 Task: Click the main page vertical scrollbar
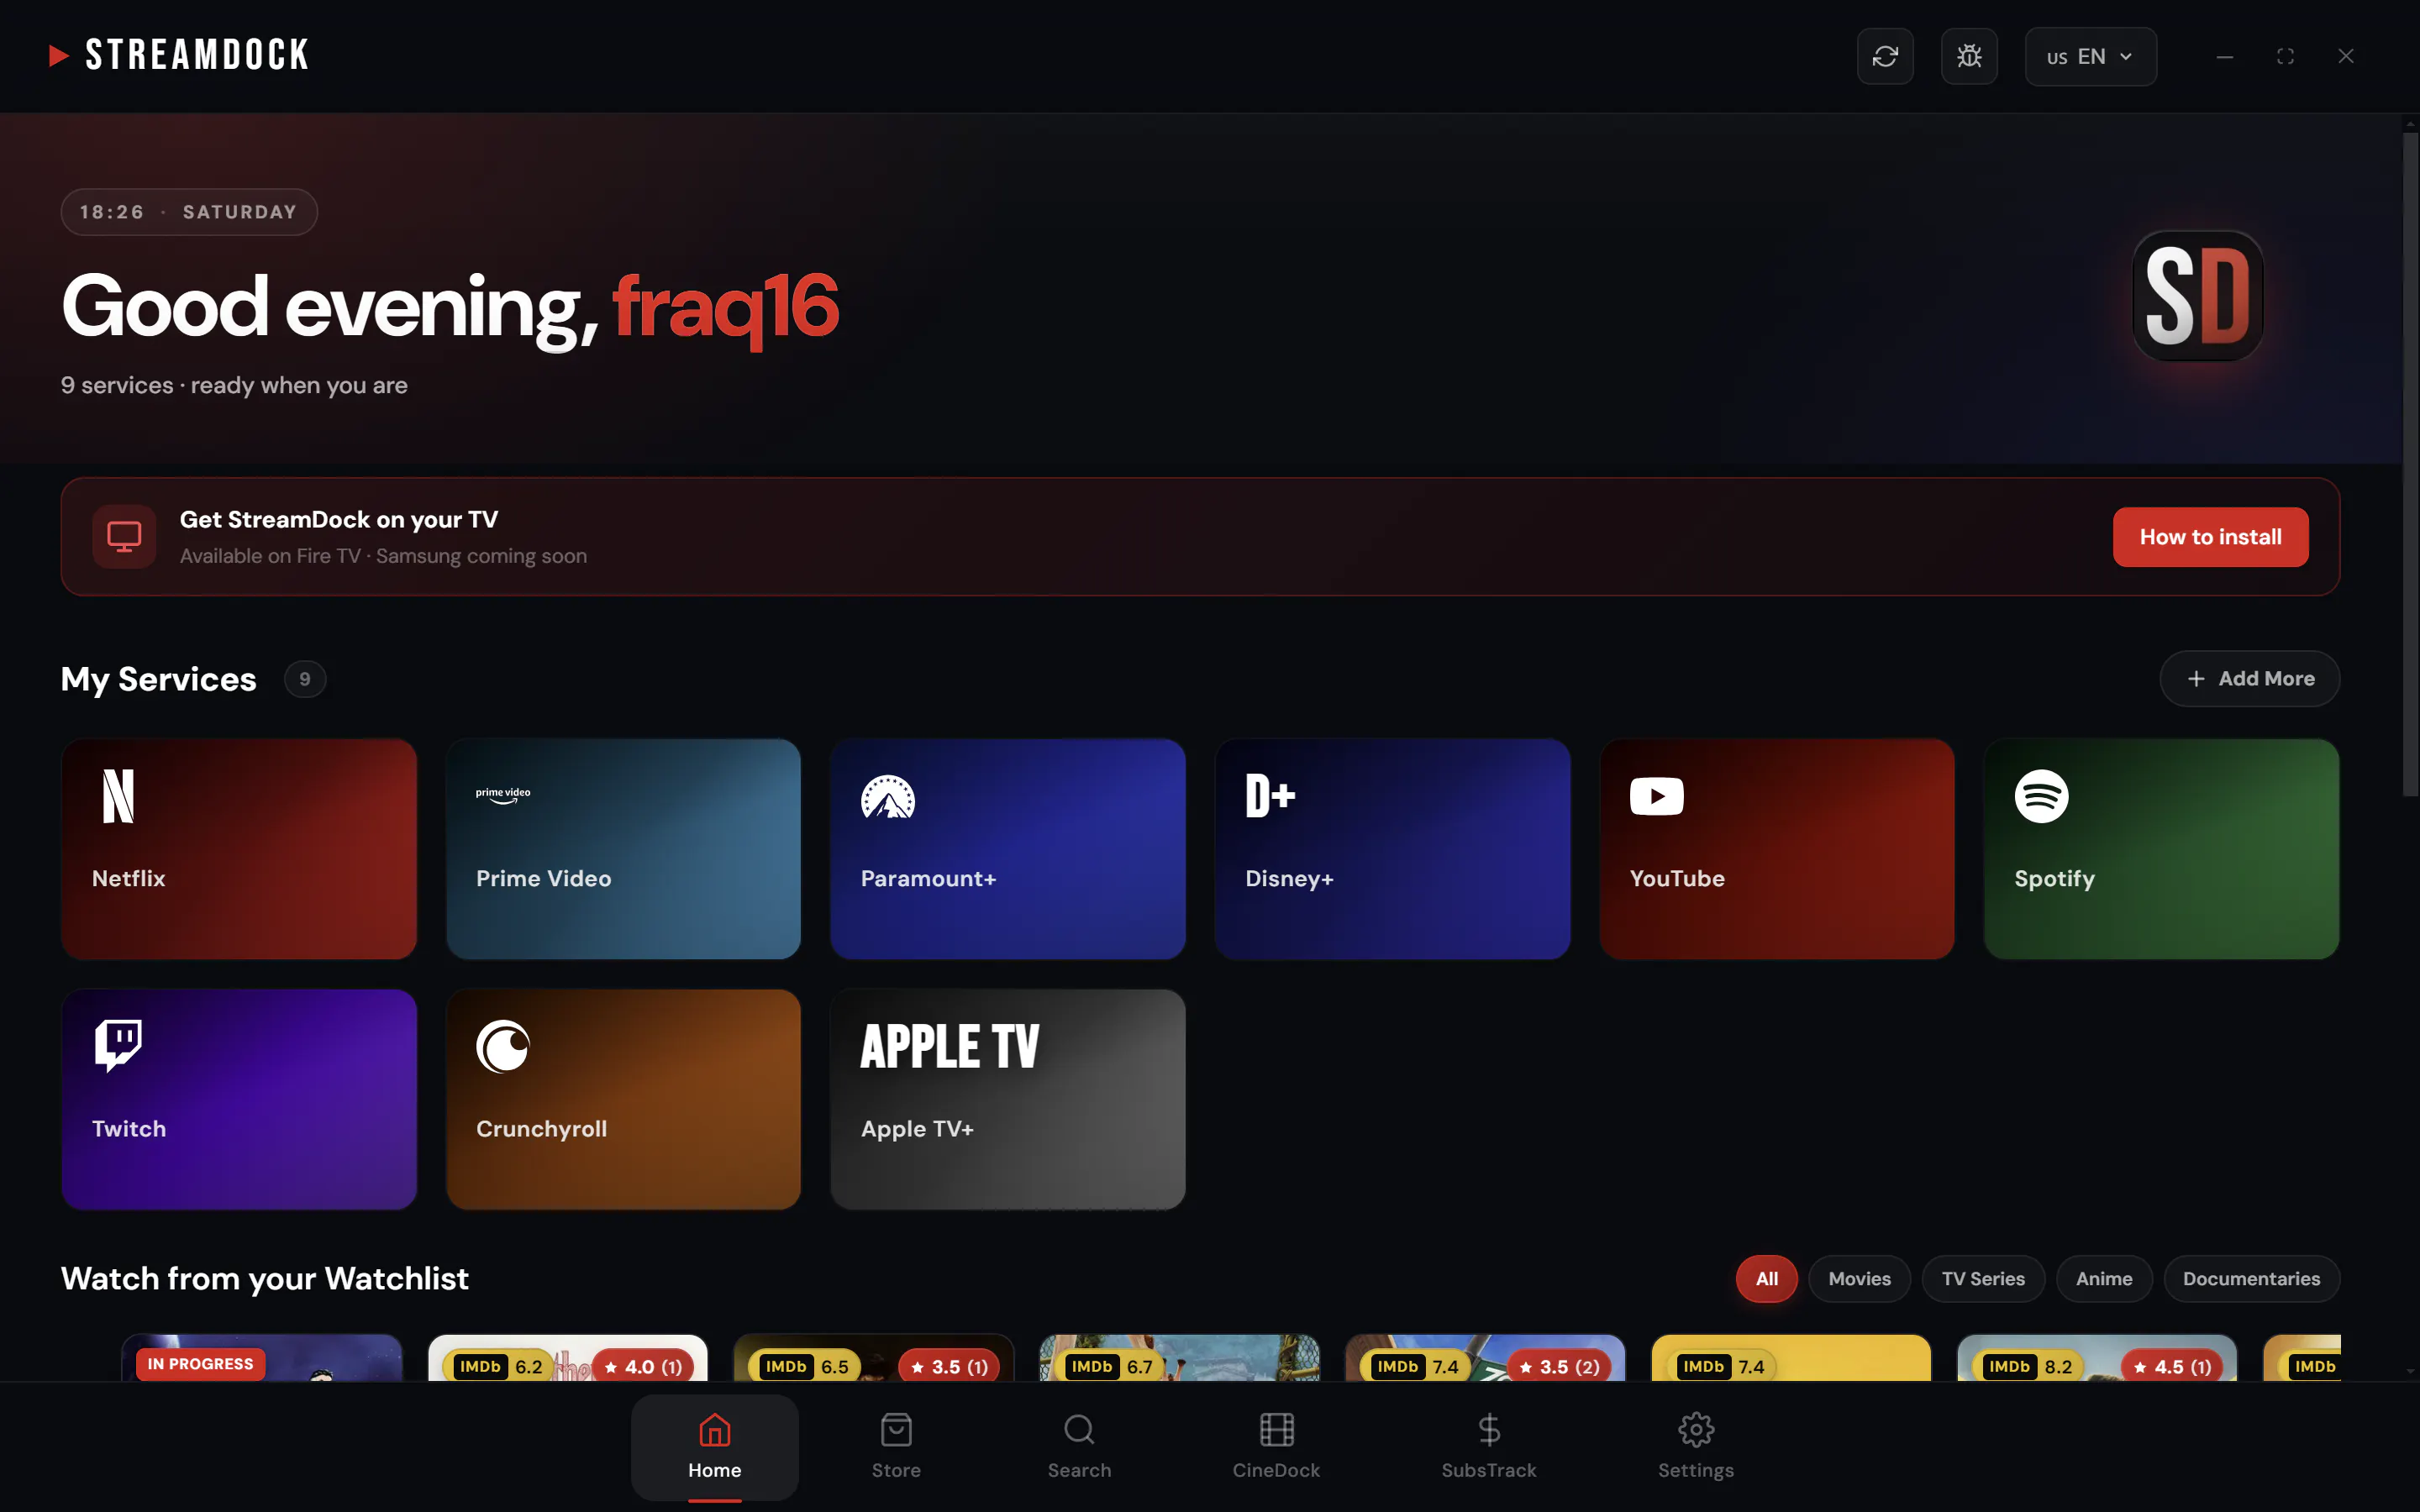pos(2410,464)
